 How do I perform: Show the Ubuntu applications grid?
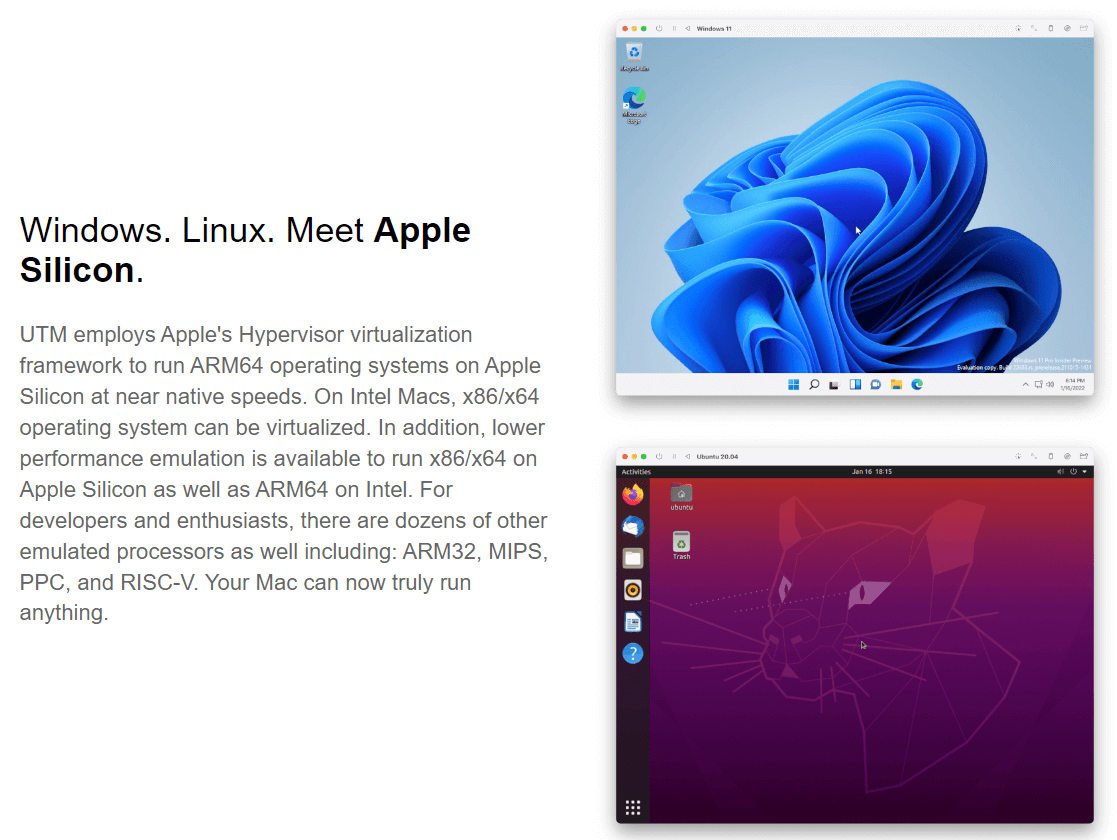[632, 808]
